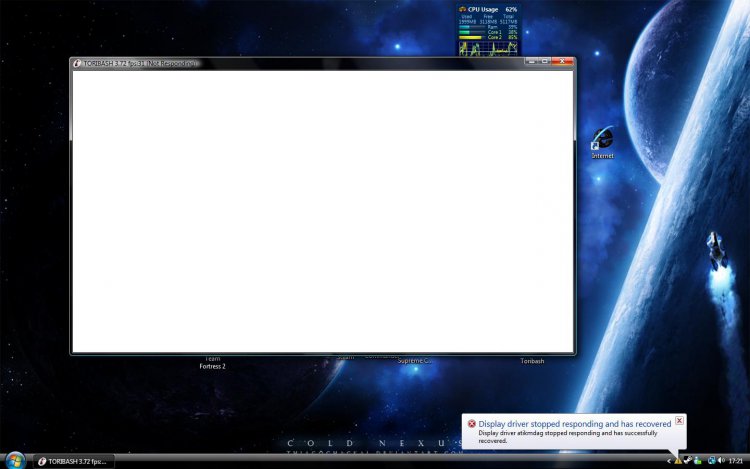
Task: Open the Team Fortress 2 desktop shortcut
Action: 212,363
